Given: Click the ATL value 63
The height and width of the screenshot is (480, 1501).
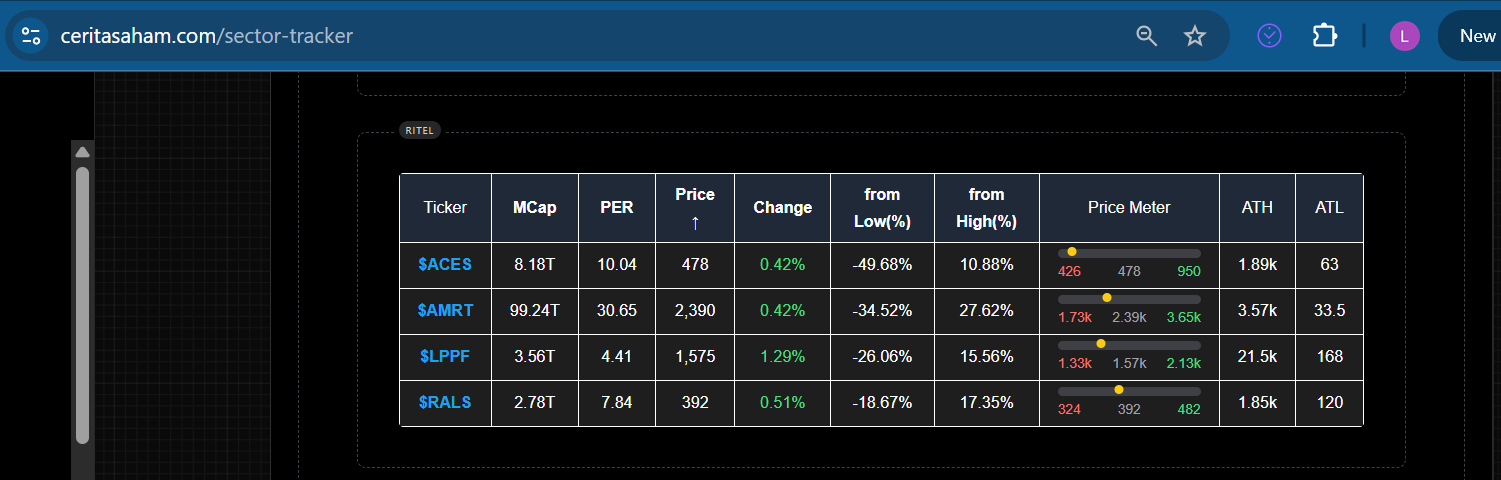Looking at the screenshot, I should [1329, 265].
